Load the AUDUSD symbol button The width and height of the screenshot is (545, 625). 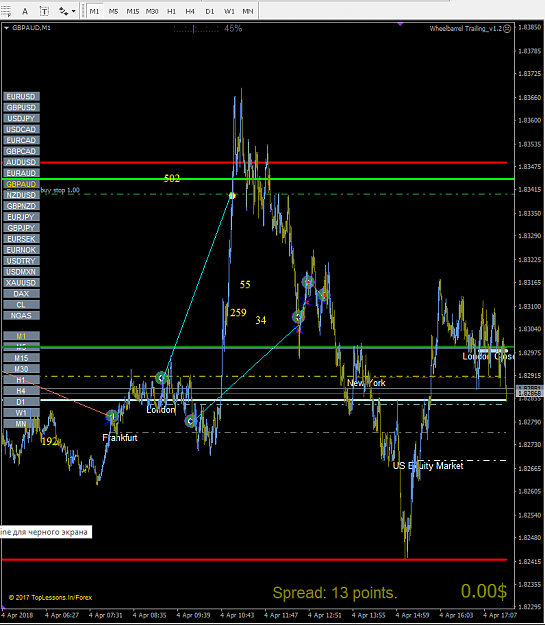(21, 162)
